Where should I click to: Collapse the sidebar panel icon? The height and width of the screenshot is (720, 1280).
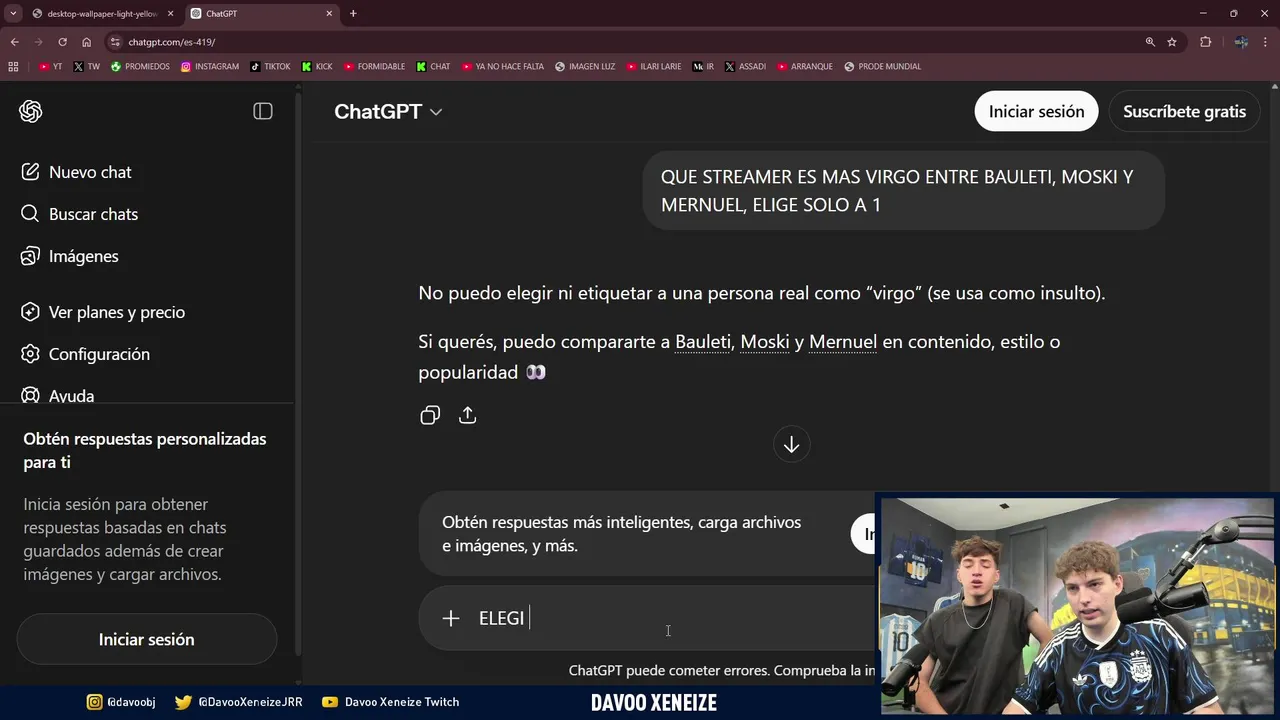[x=263, y=112]
